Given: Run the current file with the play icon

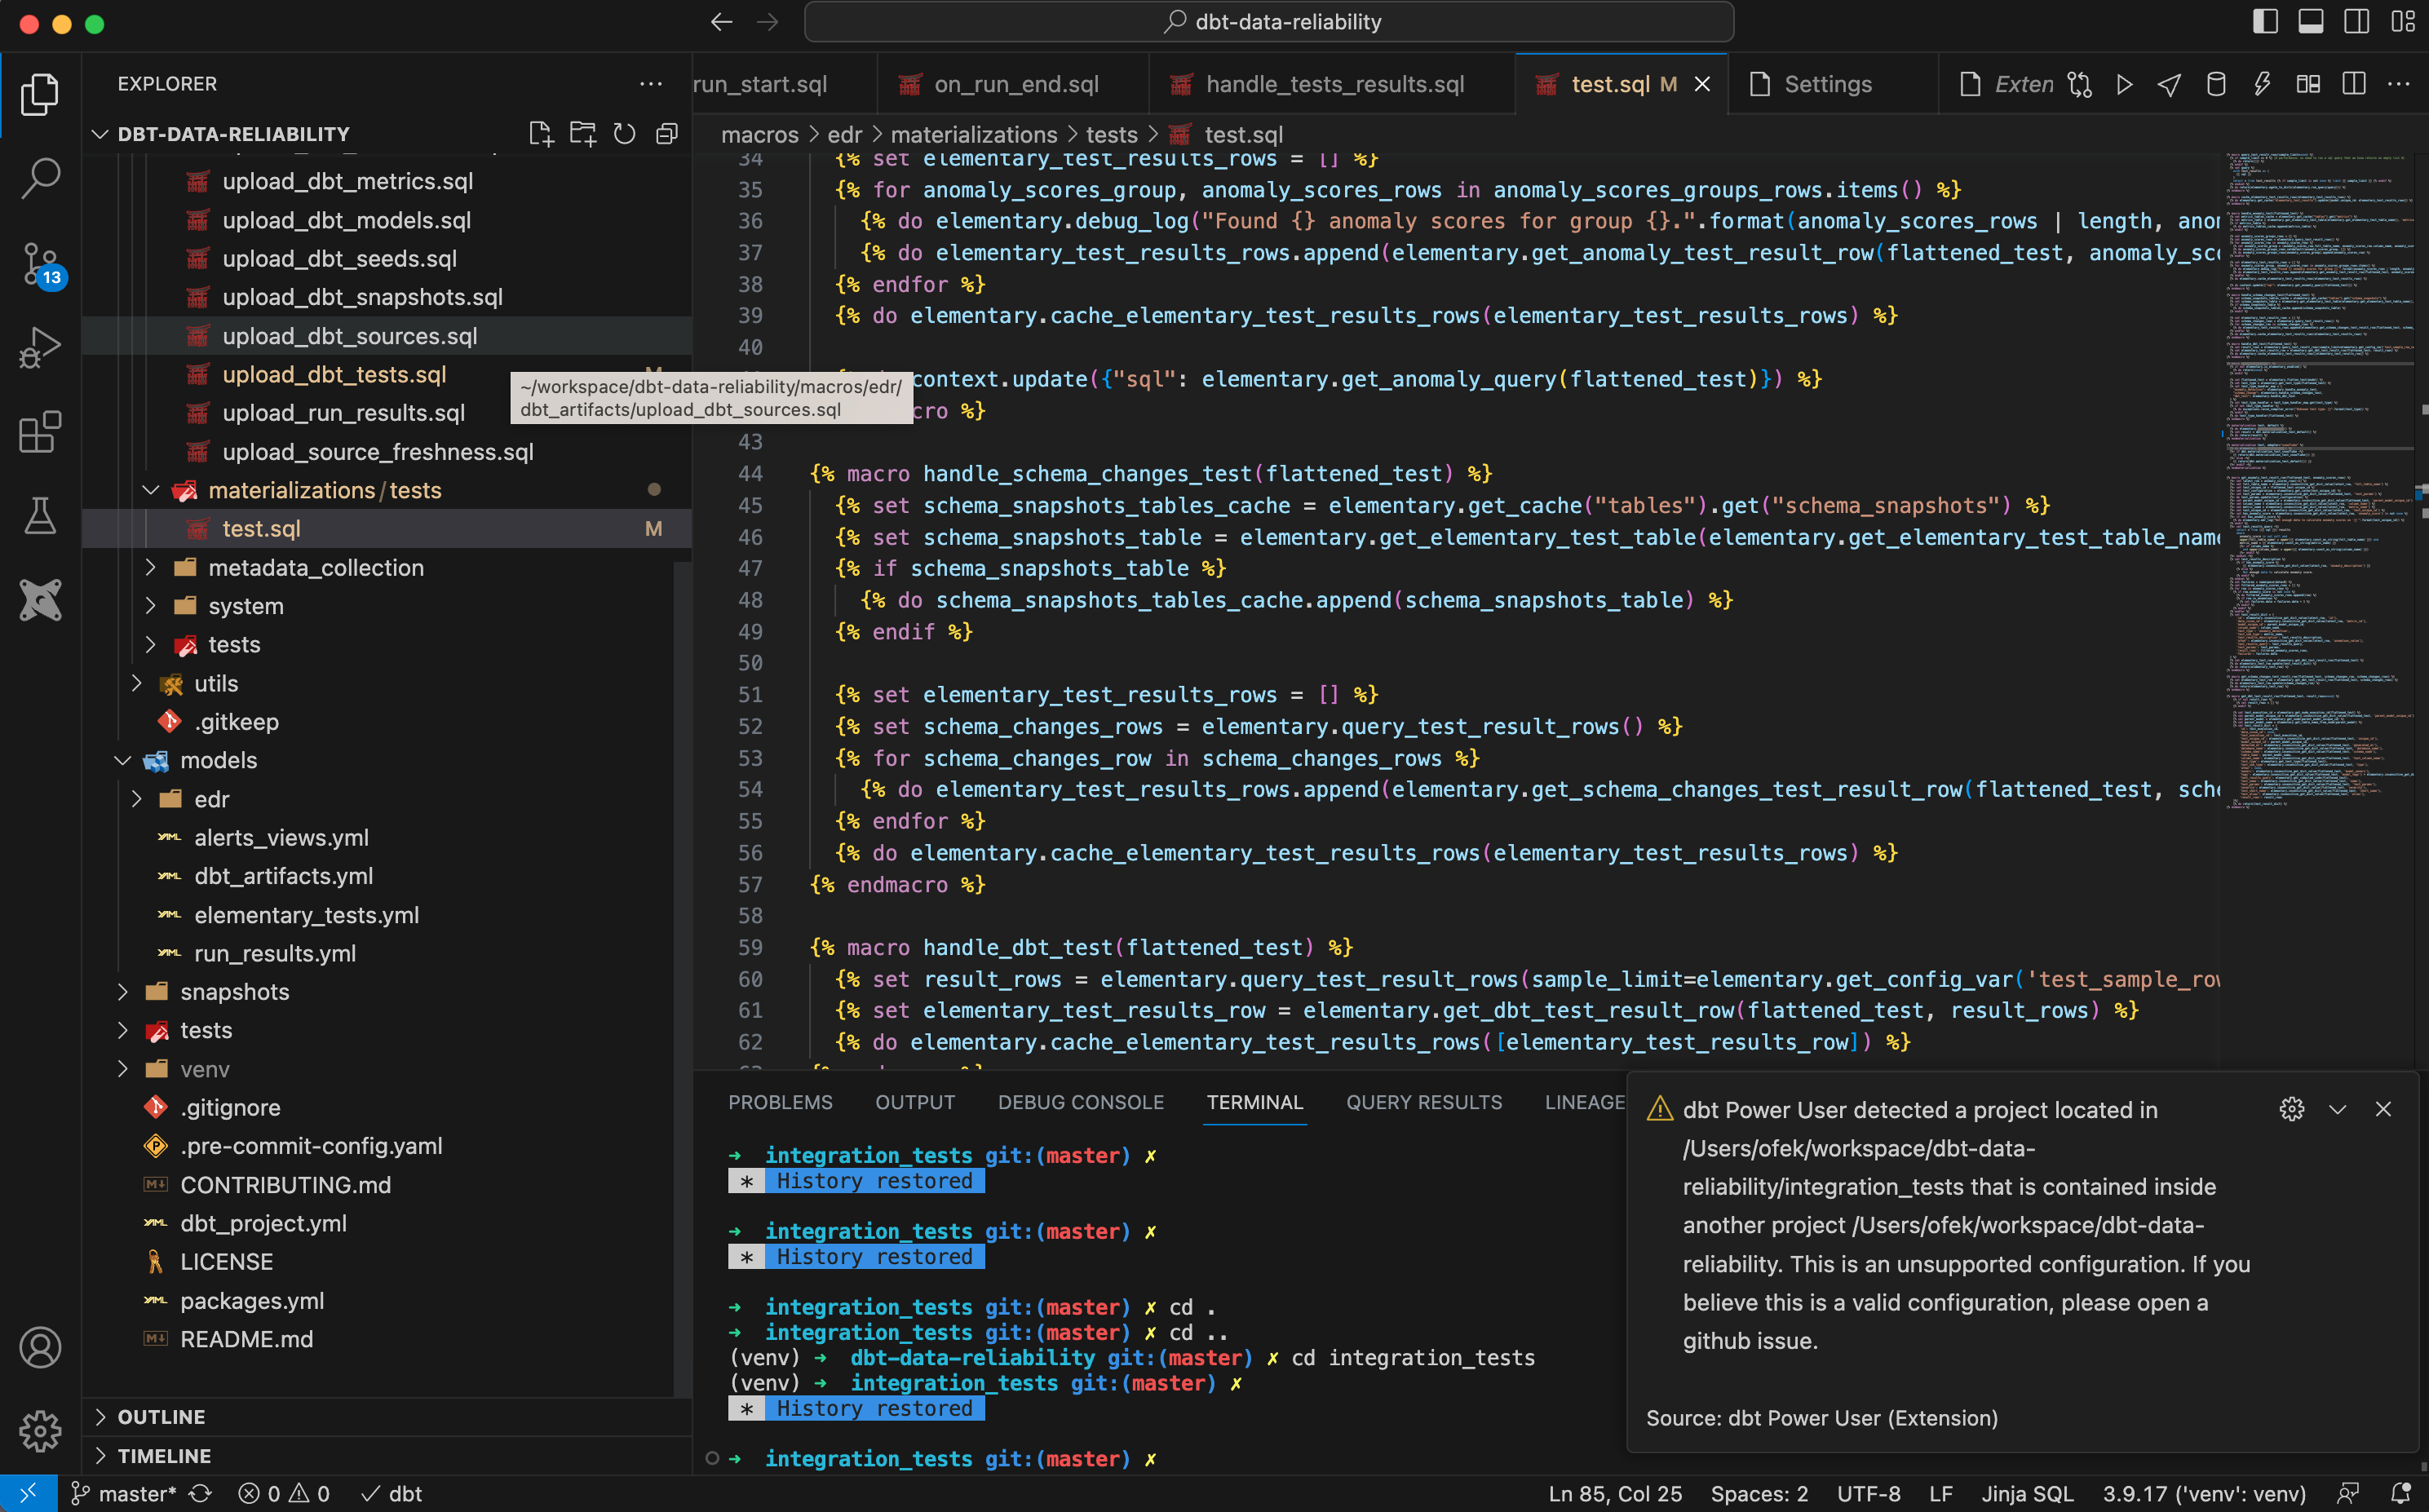Looking at the screenshot, I should [x=2124, y=84].
